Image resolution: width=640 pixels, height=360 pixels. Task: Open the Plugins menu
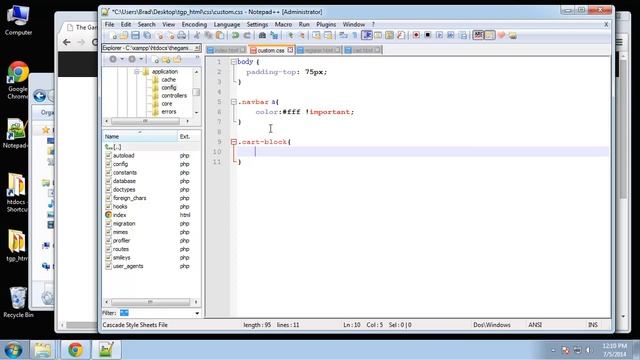326,24
